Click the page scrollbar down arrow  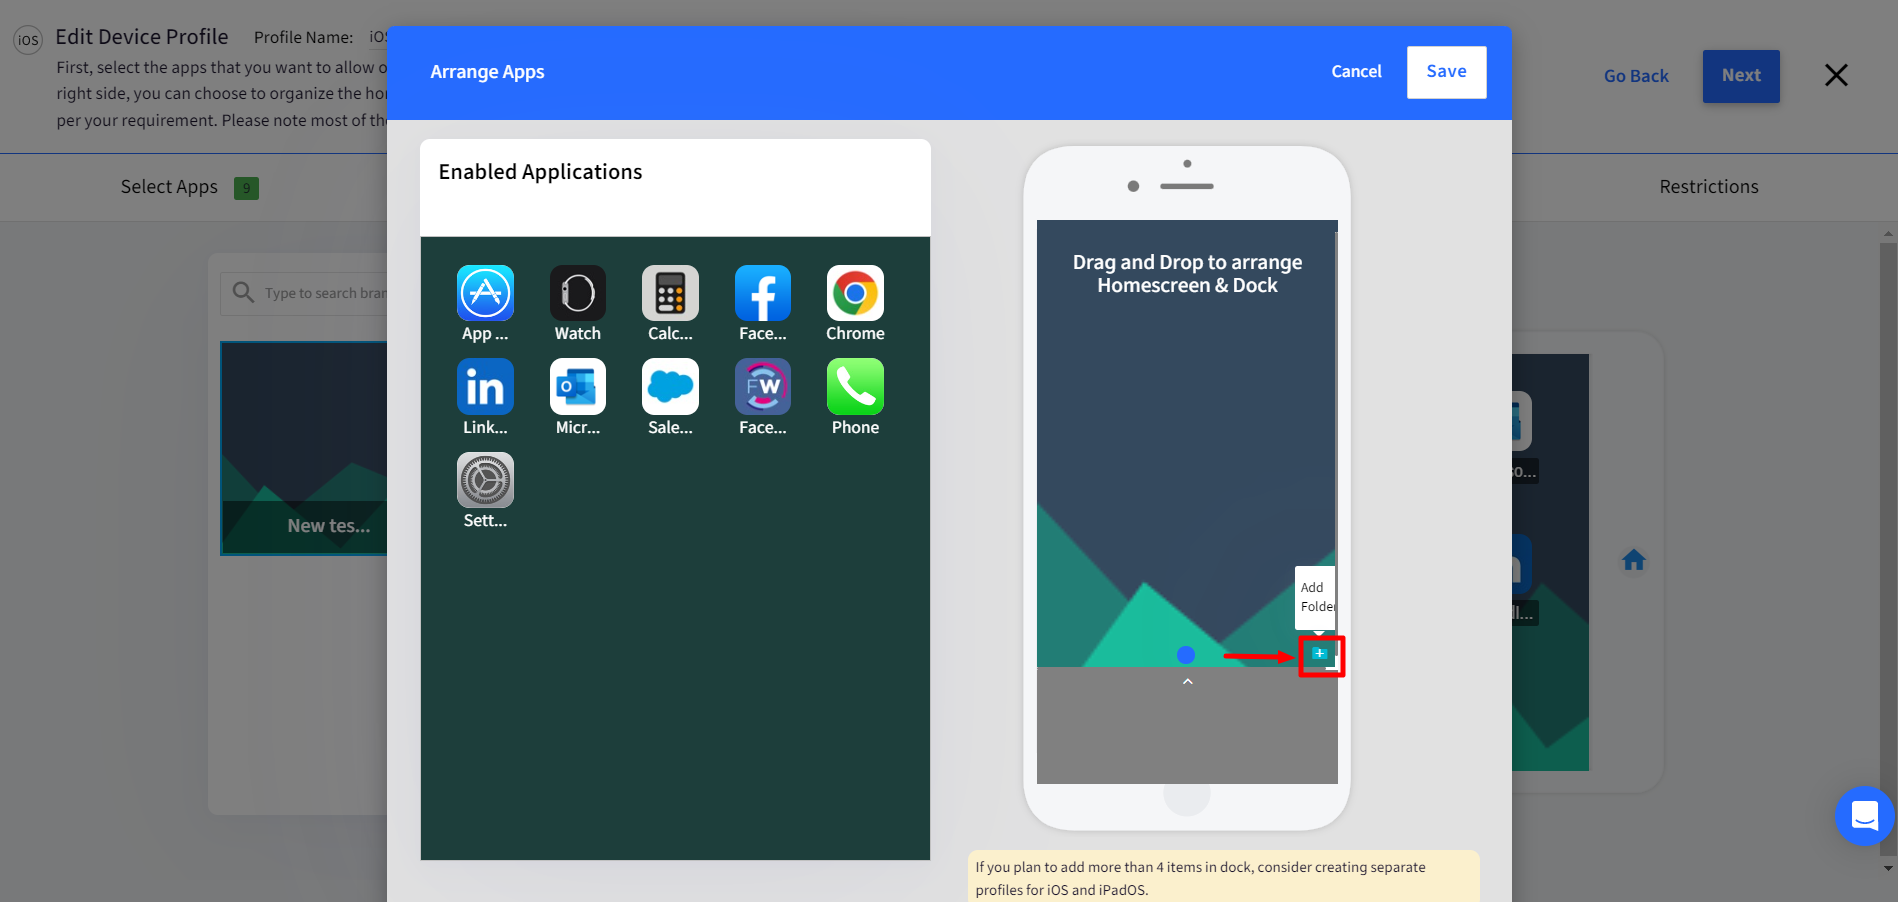click(x=1888, y=869)
